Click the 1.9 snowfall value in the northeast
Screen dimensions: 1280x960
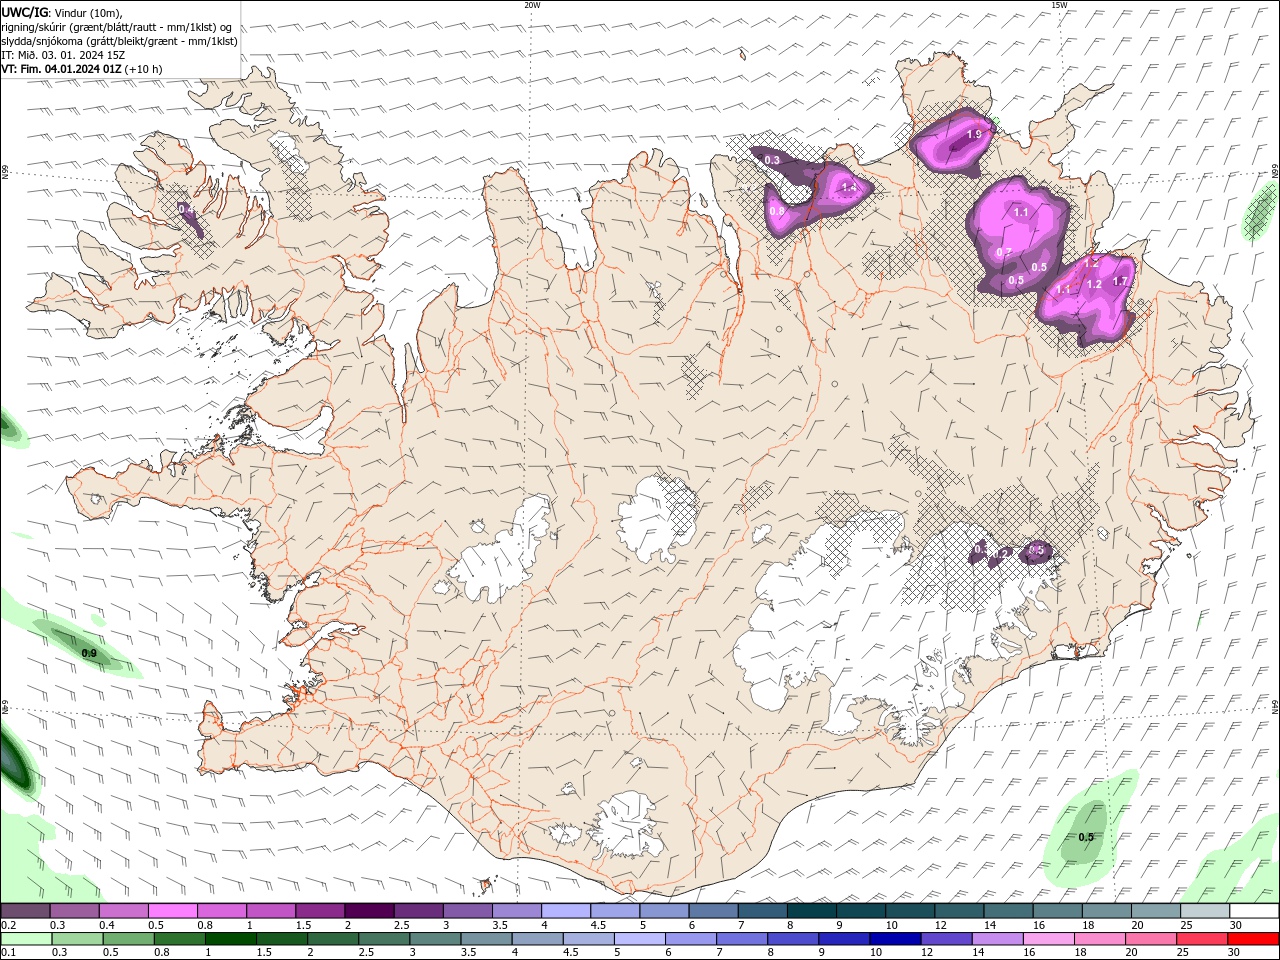pos(974,134)
